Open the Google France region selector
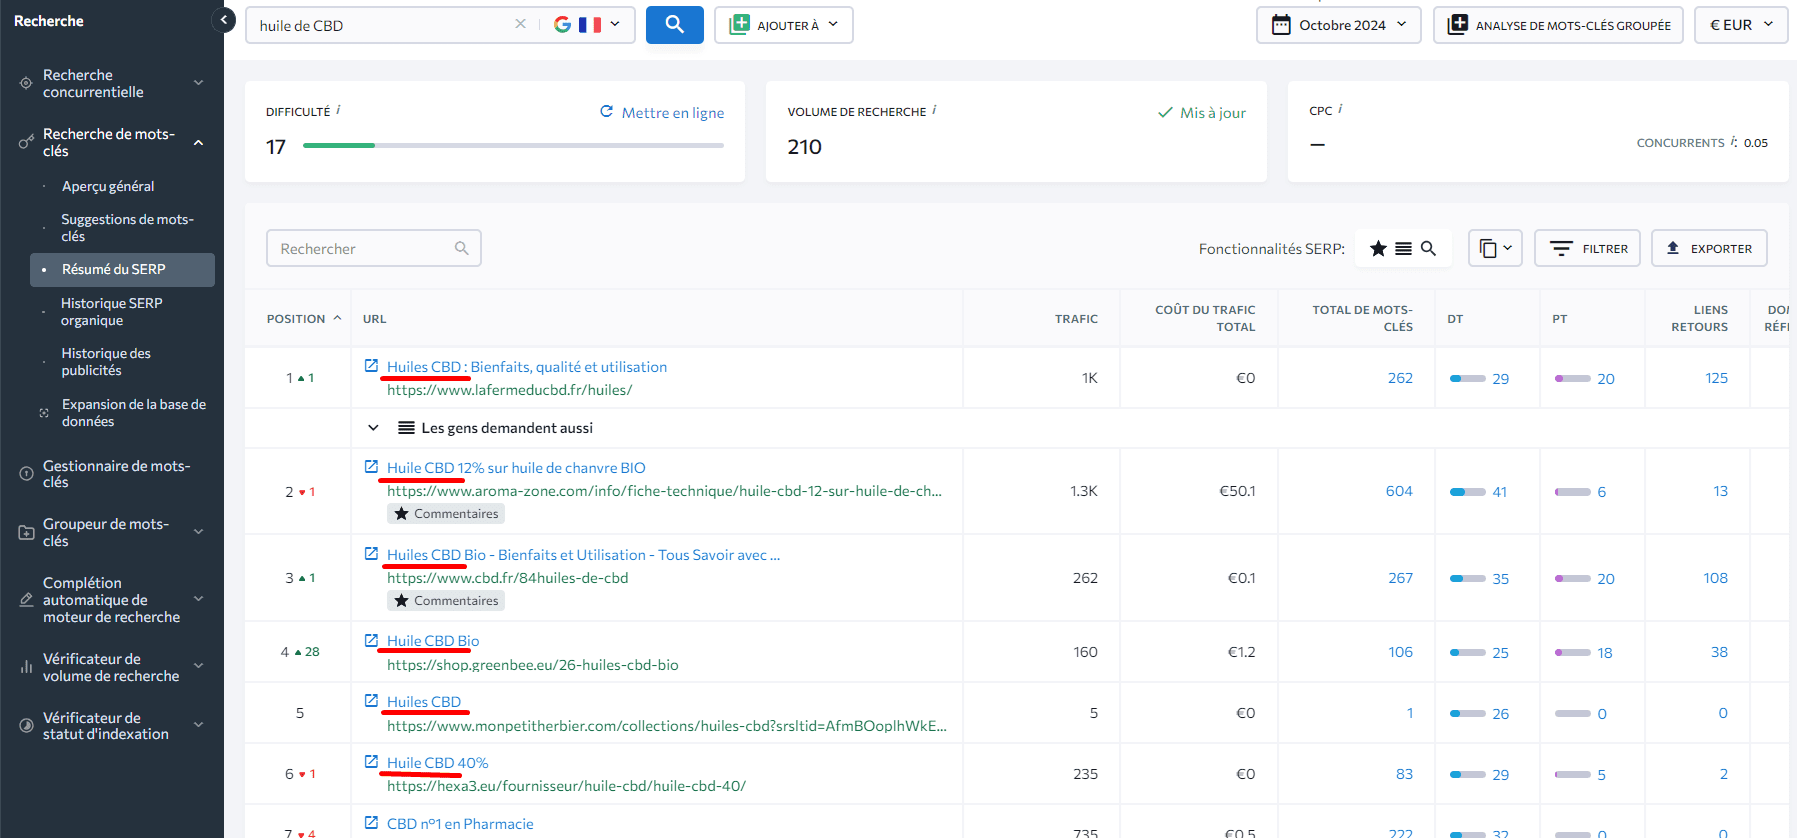Viewport: 1797px width, 838px height. [x=587, y=25]
